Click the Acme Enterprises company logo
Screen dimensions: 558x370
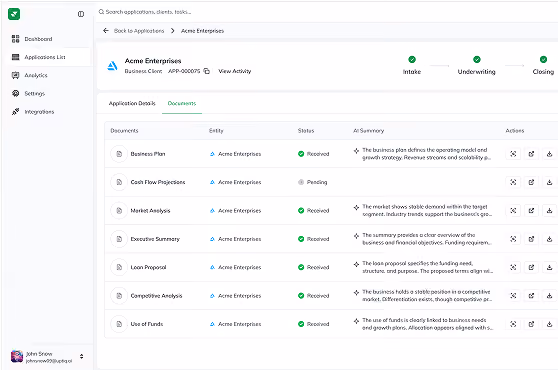tap(112, 66)
